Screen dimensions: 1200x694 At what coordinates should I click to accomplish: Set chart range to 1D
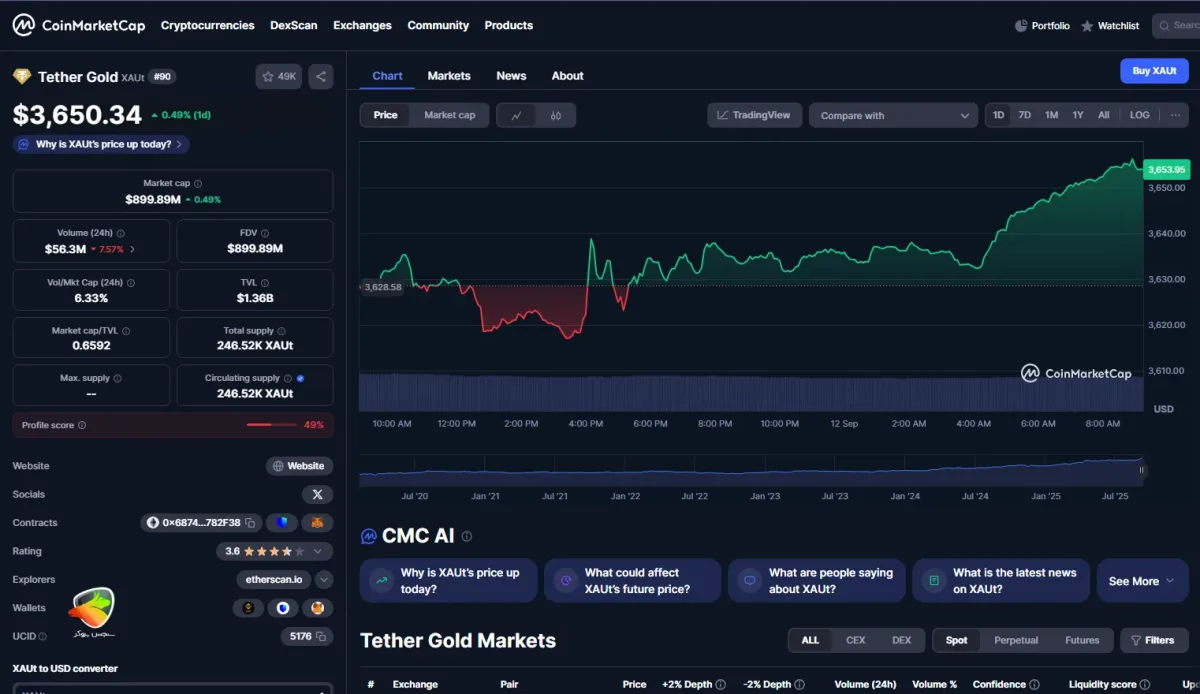click(x=998, y=115)
